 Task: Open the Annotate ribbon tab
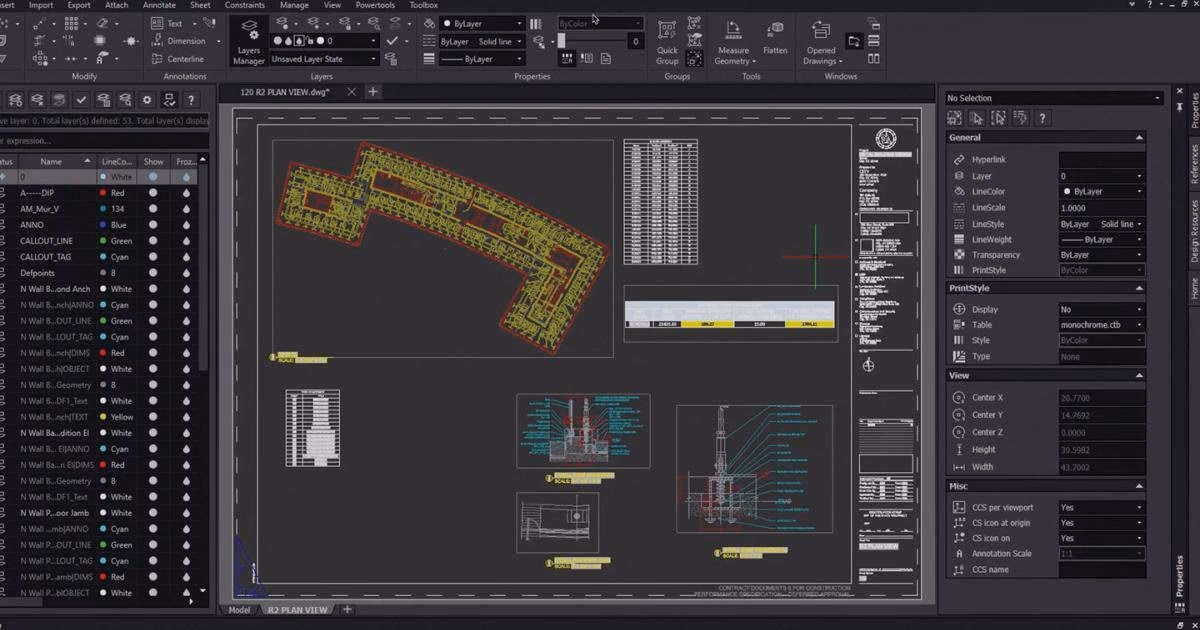[159, 5]
